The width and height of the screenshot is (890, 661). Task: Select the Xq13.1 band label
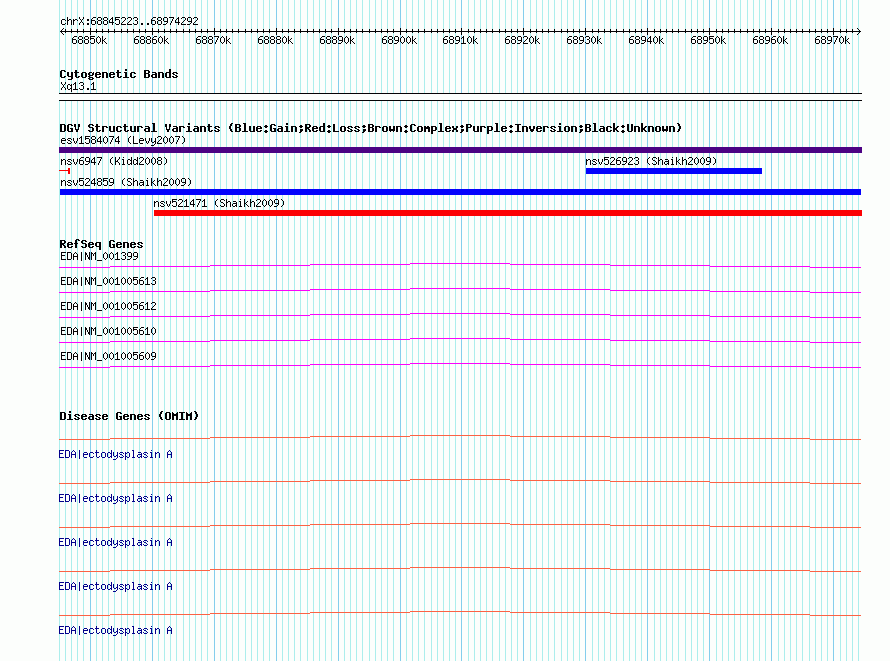[x=78, y=86]
